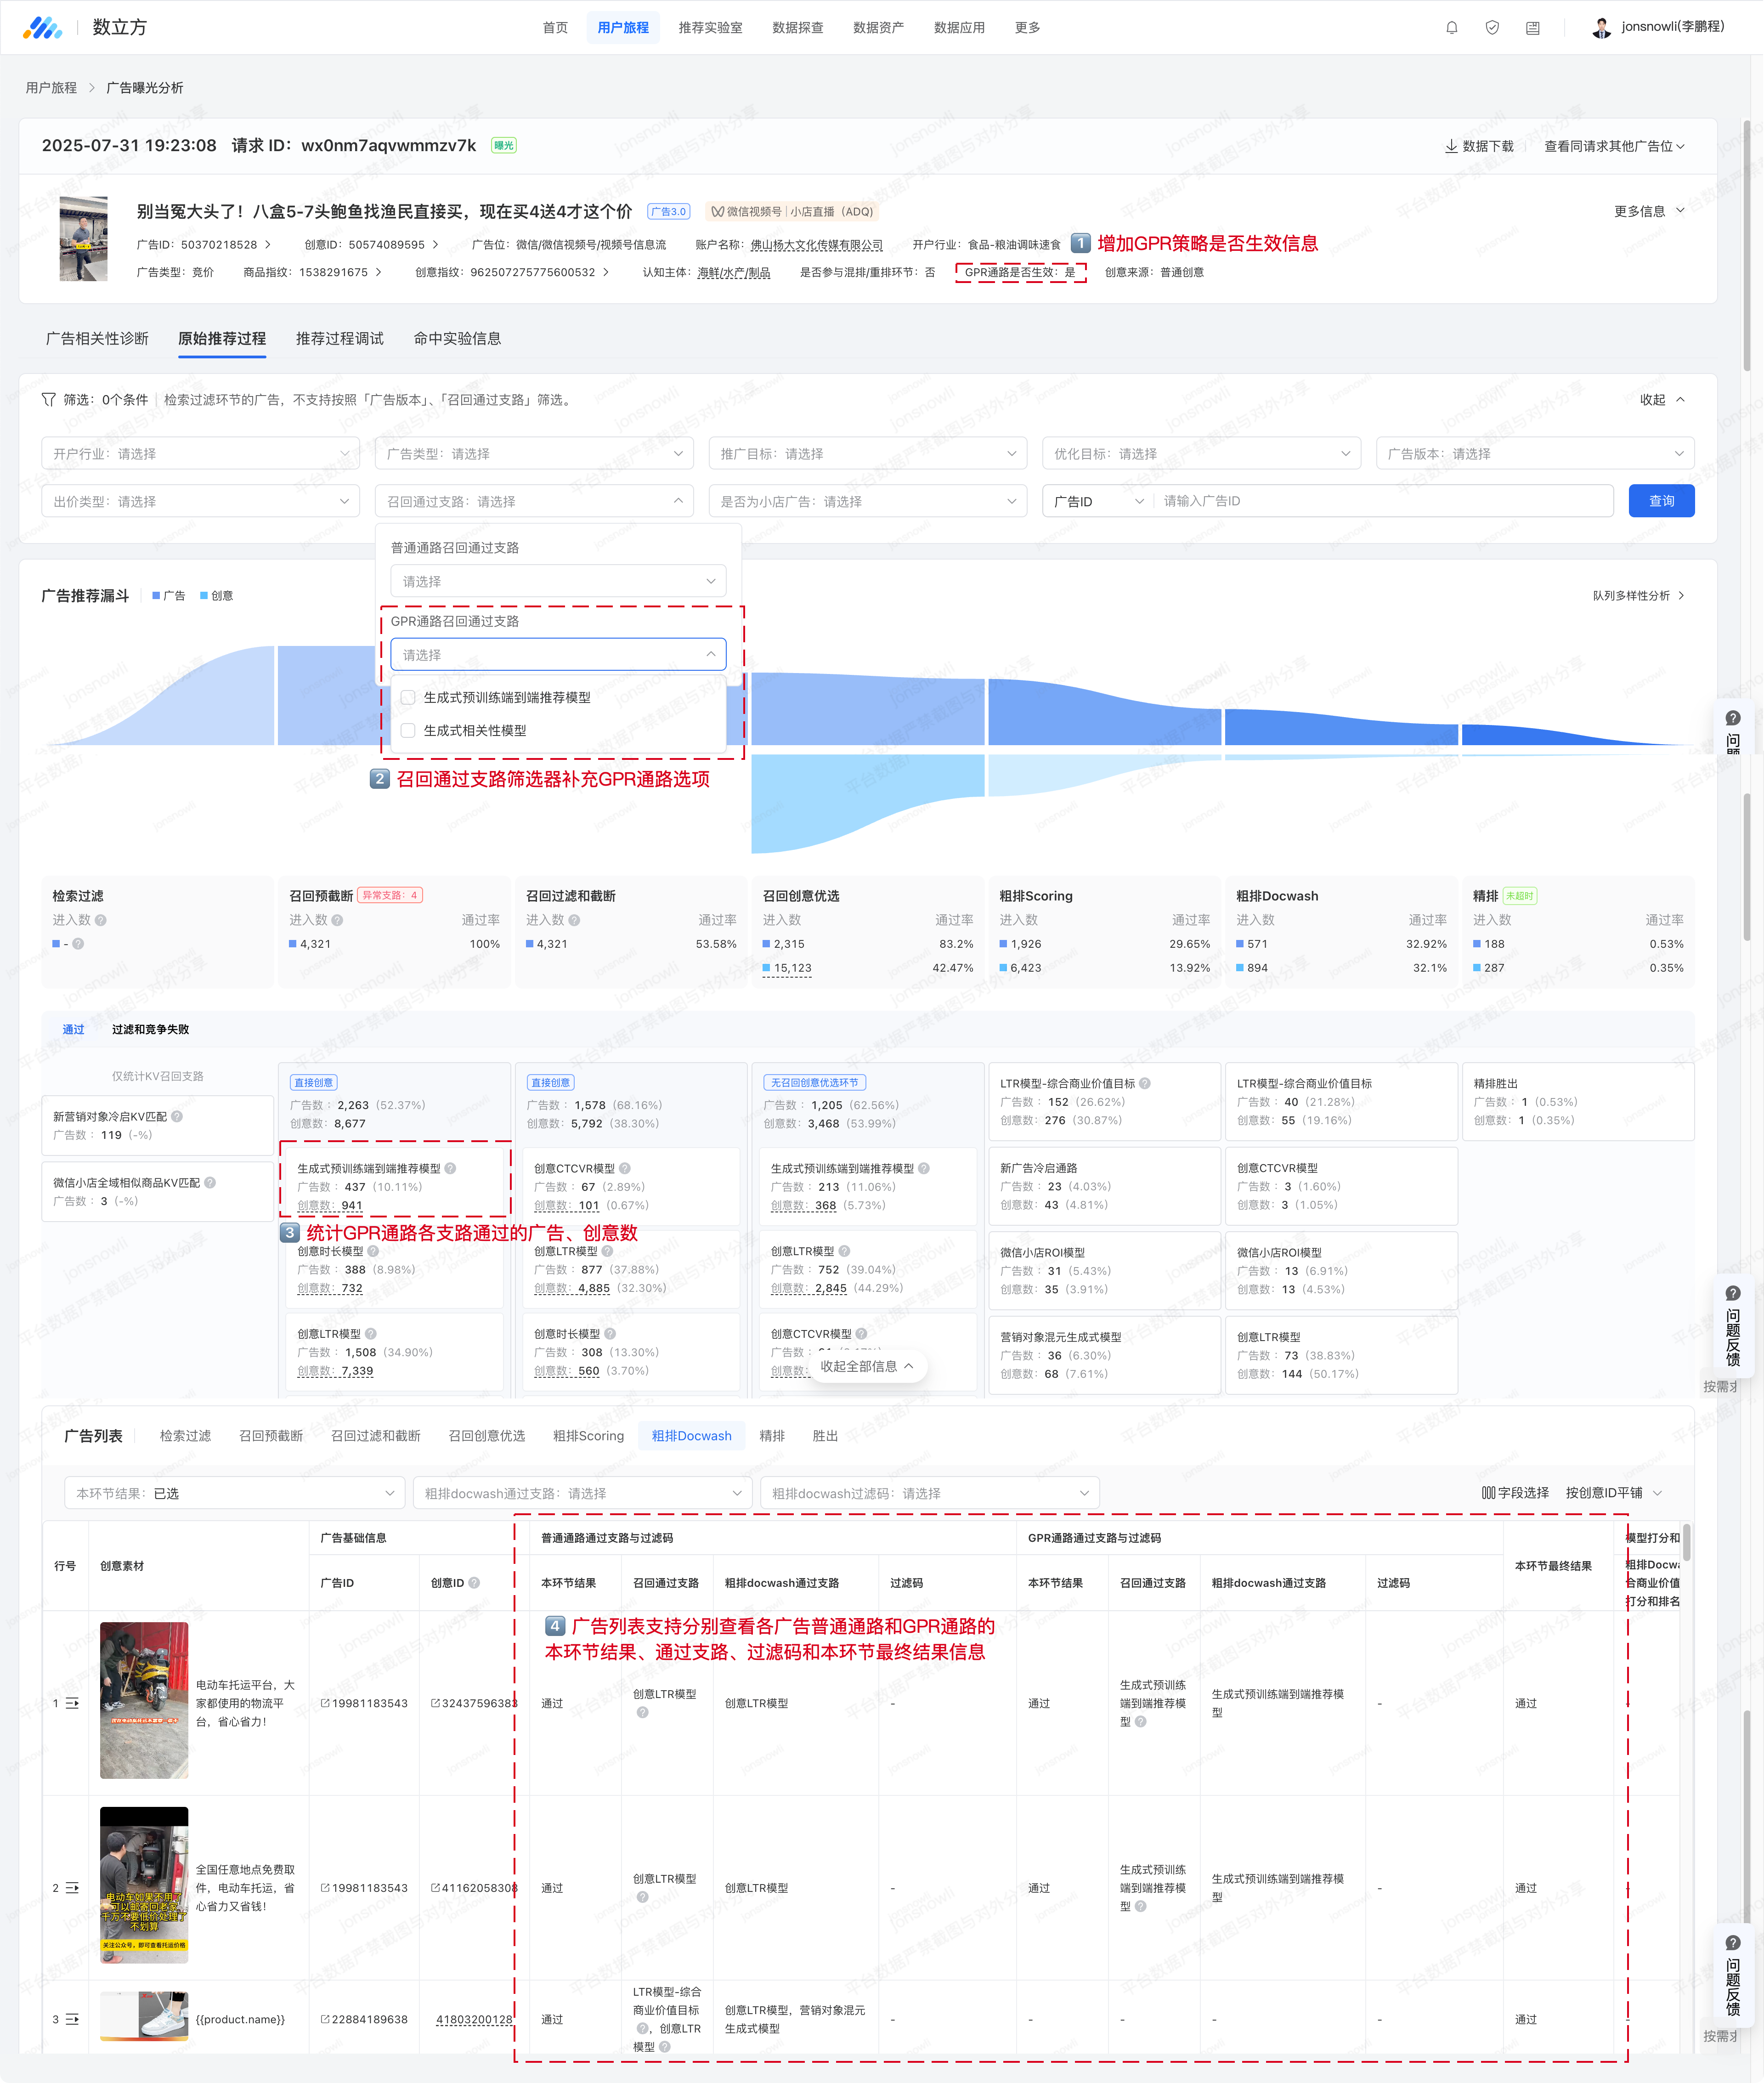Click the blue 广告 legend swatch
Viewport: 1764px width, 2083px height.
pos(156,595)
